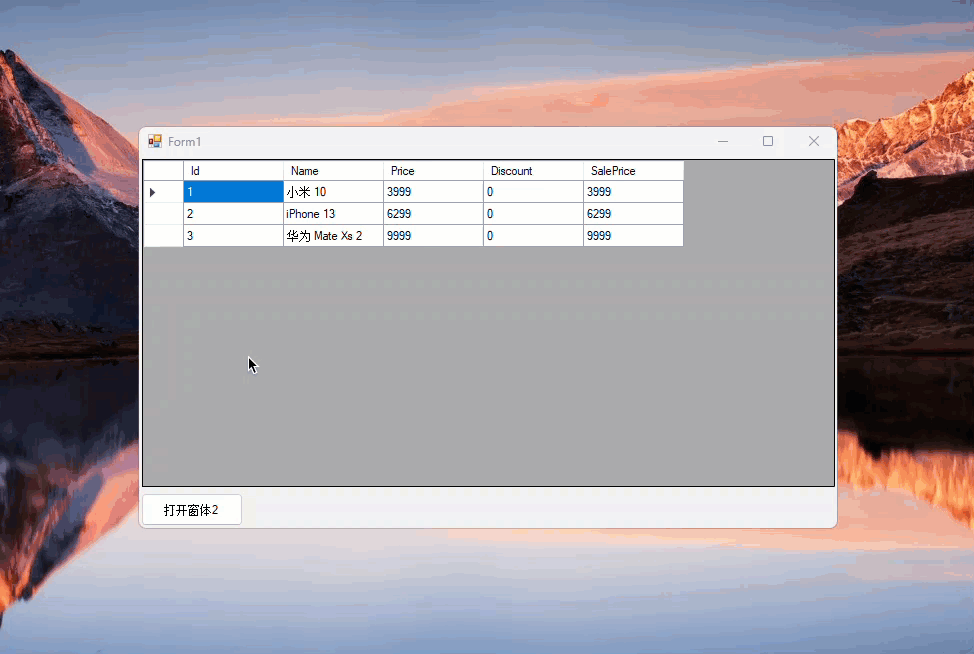Click the Name column header
The height and width of the screenshot is (654, 974).
point(333,171)
